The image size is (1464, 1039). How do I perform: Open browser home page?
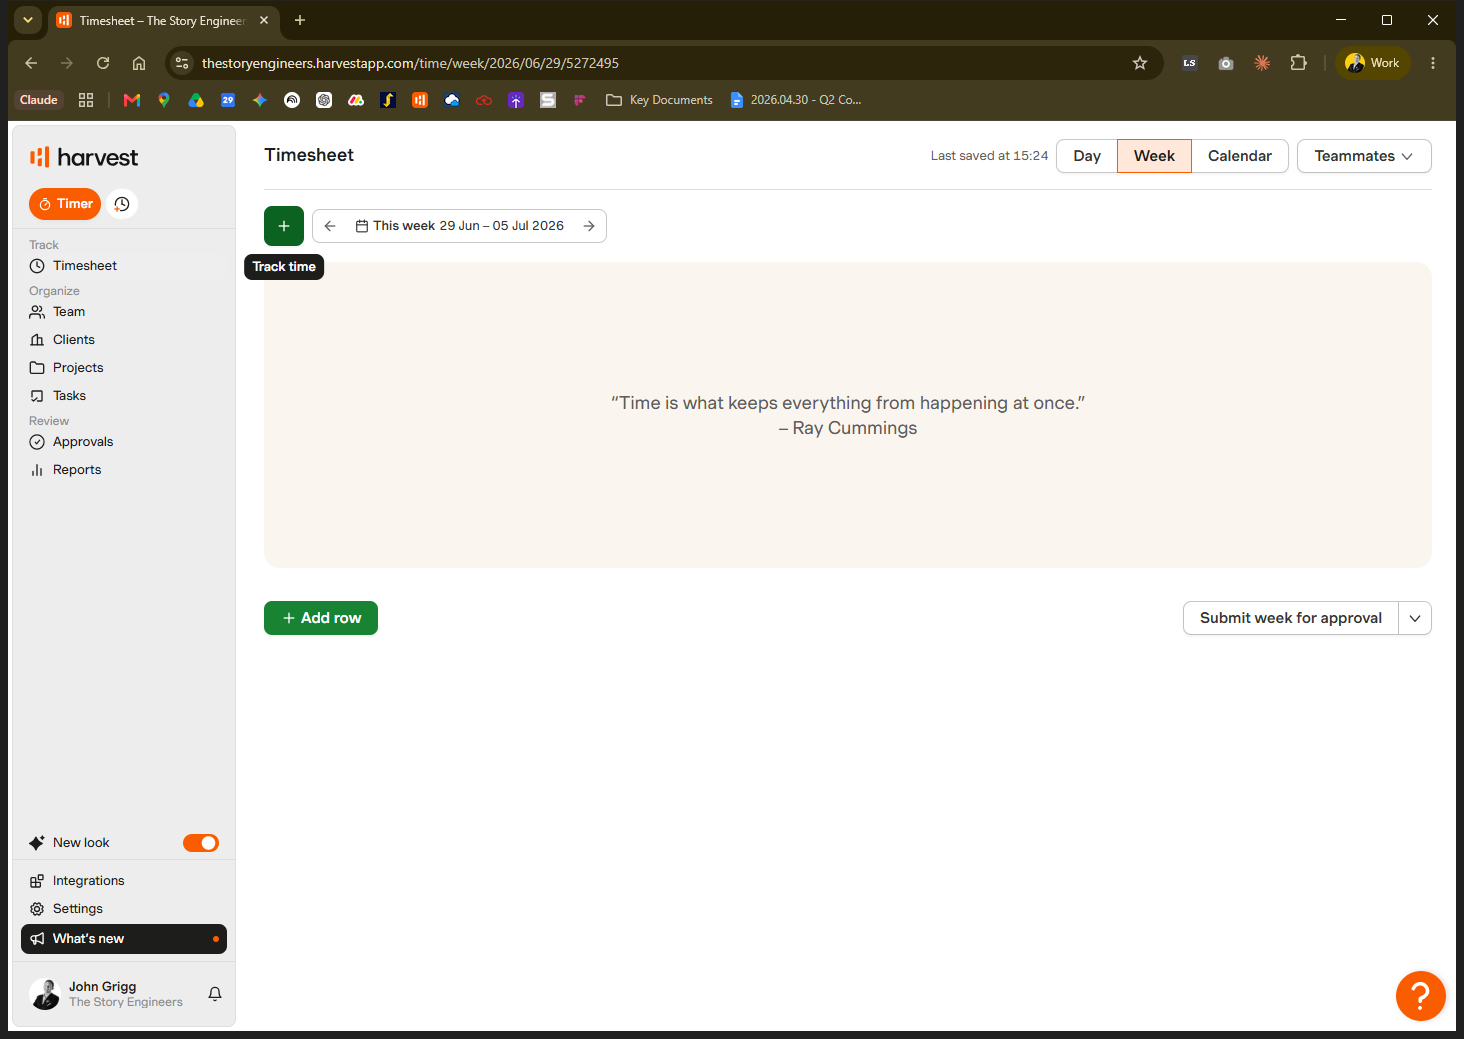point(139,63)
